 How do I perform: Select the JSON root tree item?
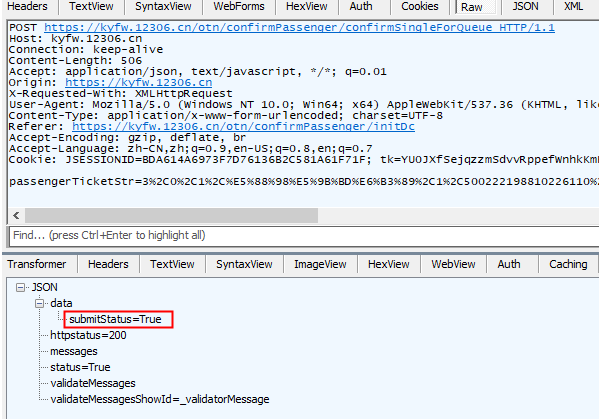click(x=44, y=287)
